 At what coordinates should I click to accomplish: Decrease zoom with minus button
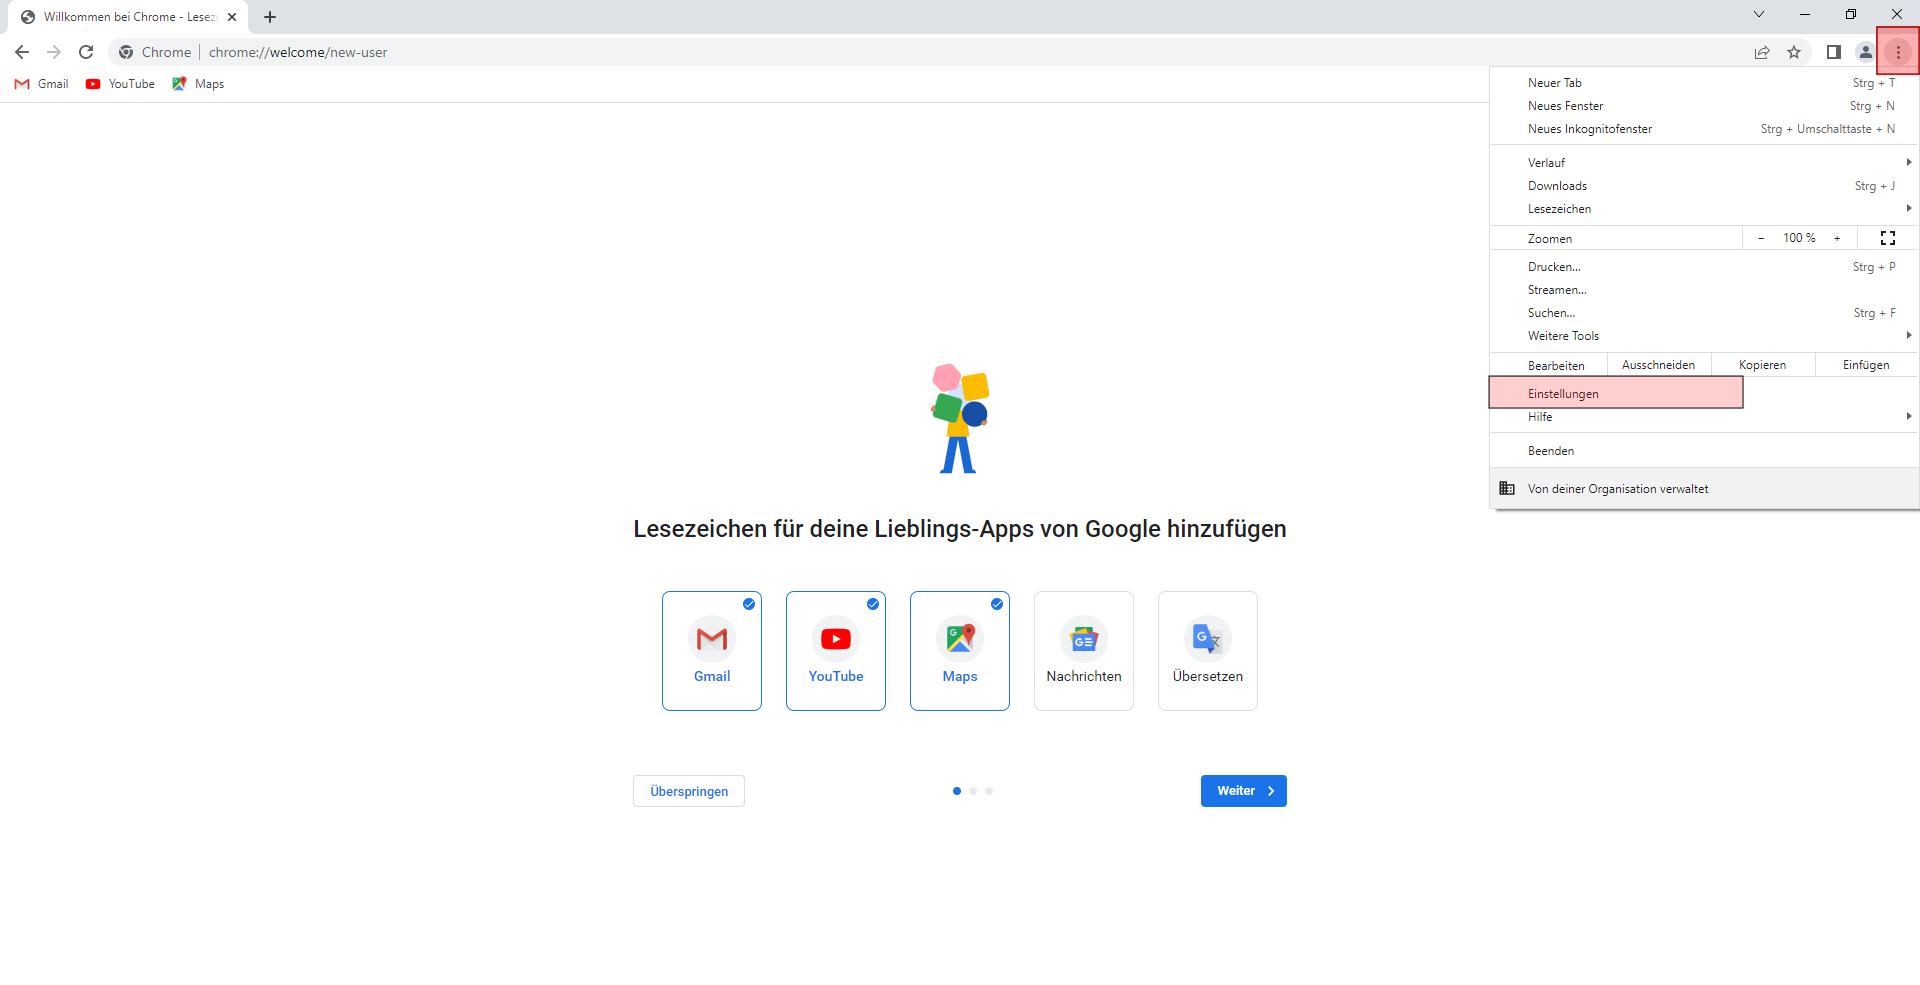point(1761,238)
